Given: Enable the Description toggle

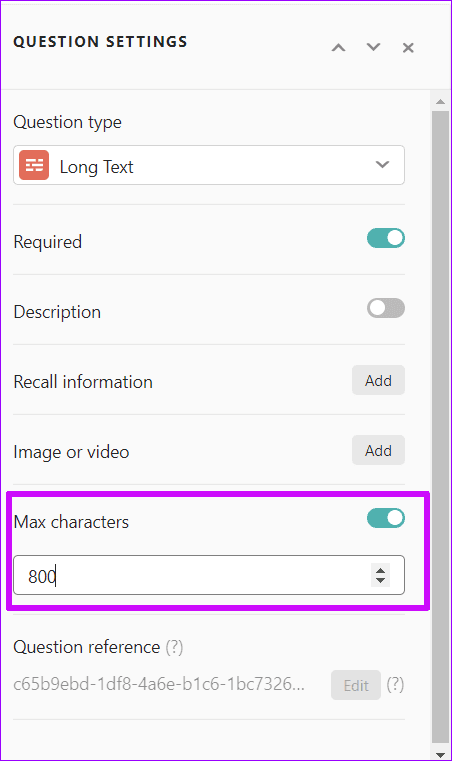Looking at the screenshot, I should pyautogui.click(x=386, y=308).
